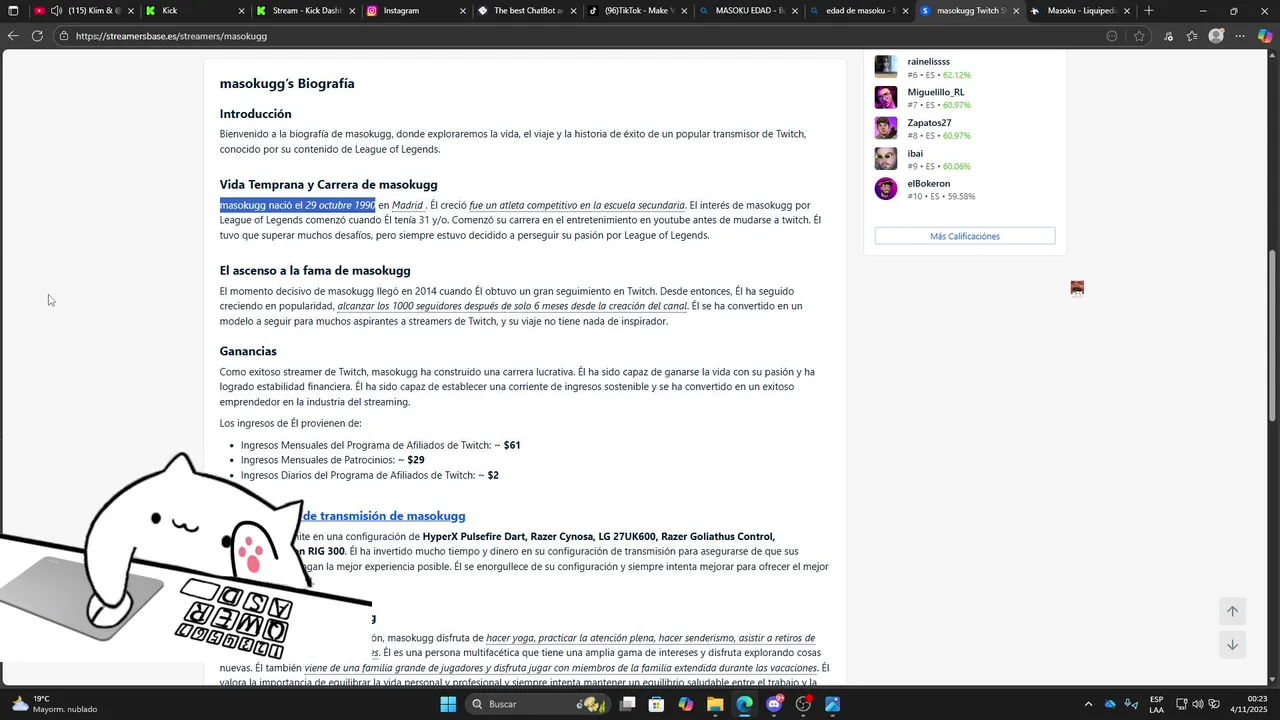
Task: Click the scroll-up arrow button on page
Action: [x=1232, y=611]
